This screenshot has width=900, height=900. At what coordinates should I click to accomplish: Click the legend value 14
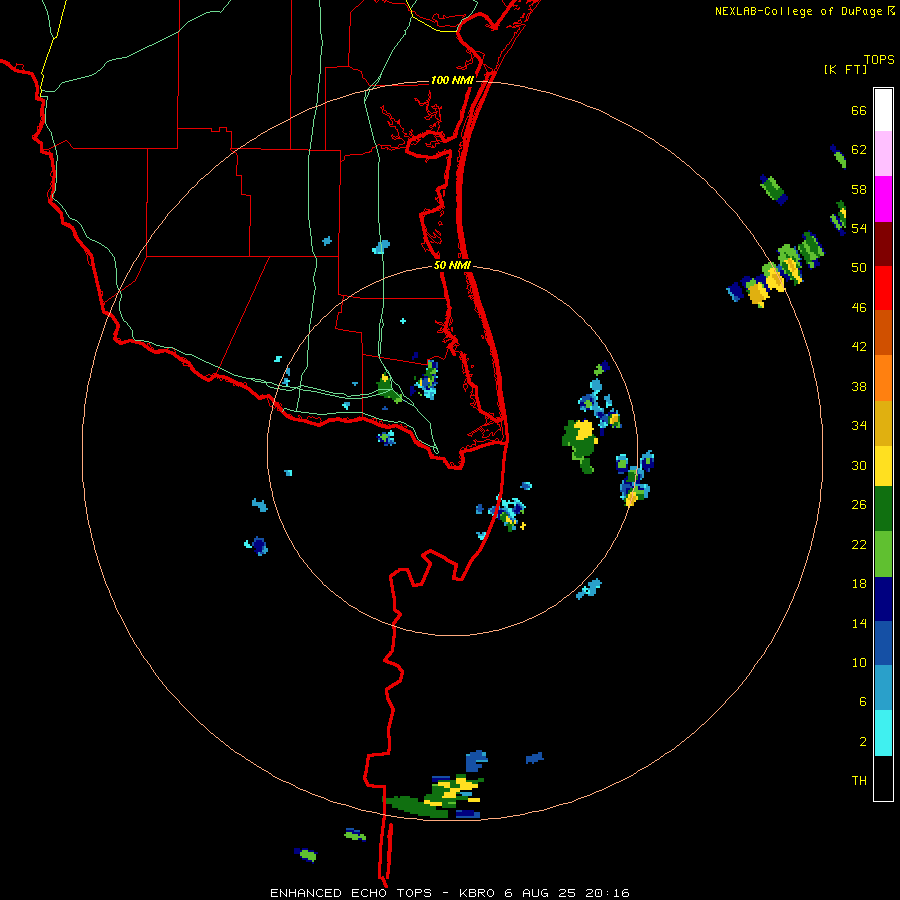pos(859,623)
